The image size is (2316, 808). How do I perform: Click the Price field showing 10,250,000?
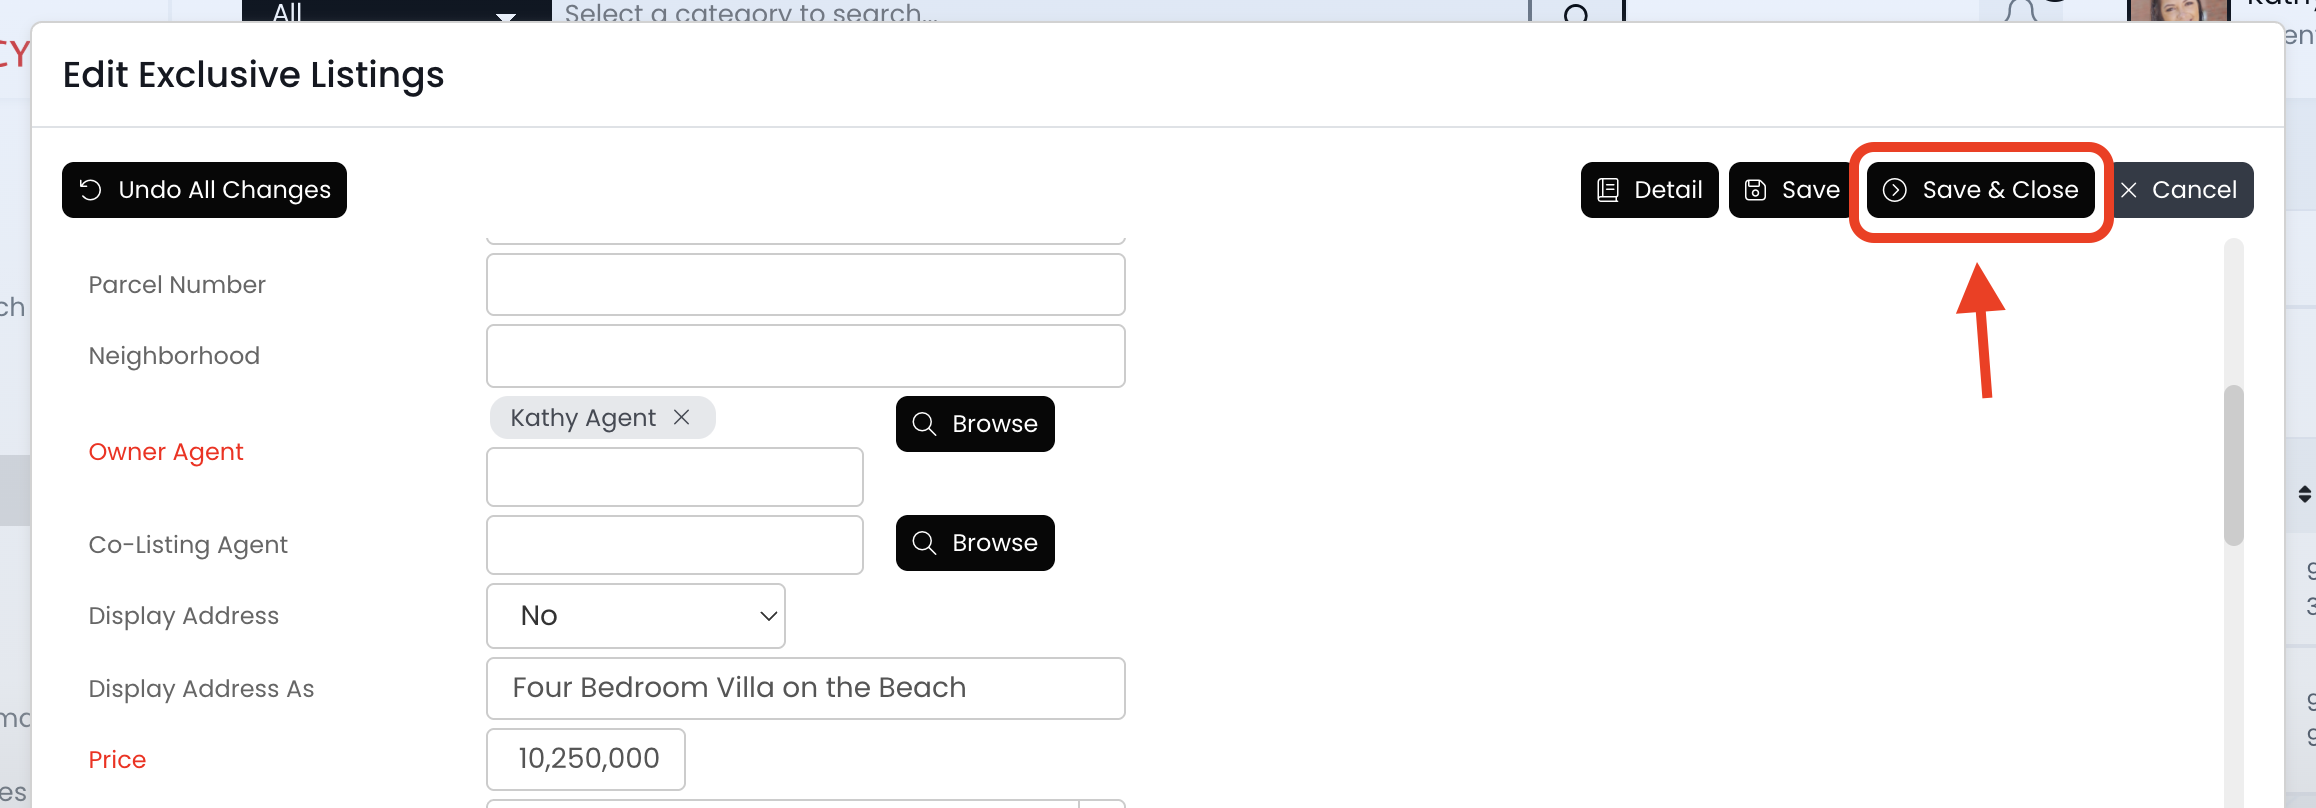point(586,759)
